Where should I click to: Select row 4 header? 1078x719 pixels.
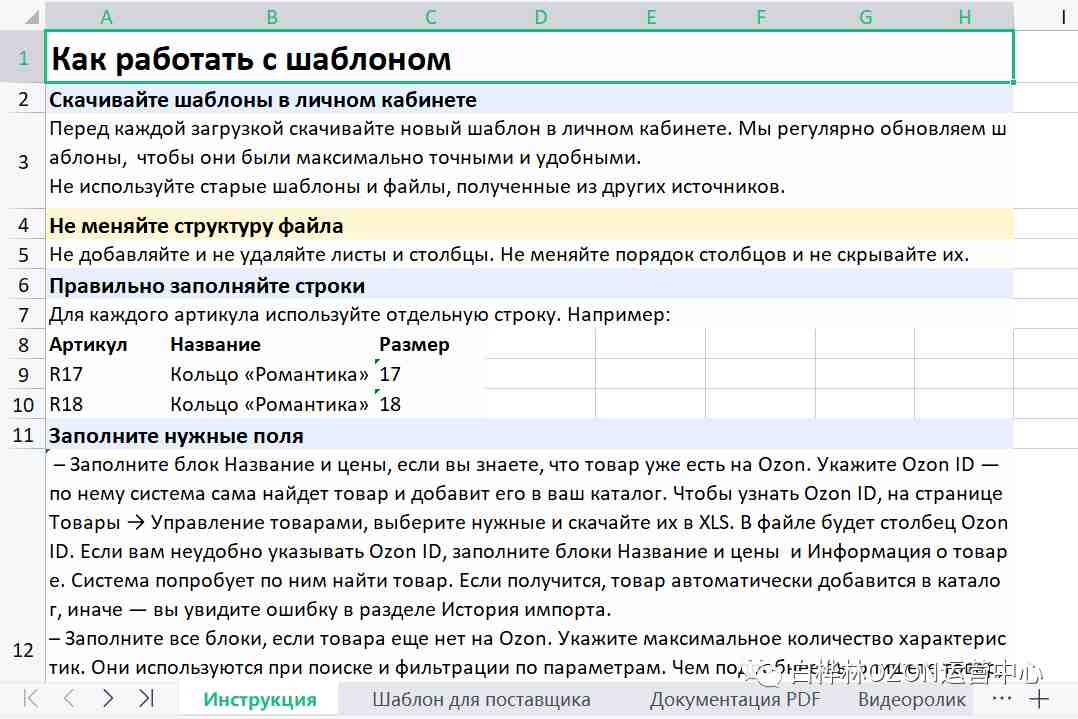pos(23,225)
